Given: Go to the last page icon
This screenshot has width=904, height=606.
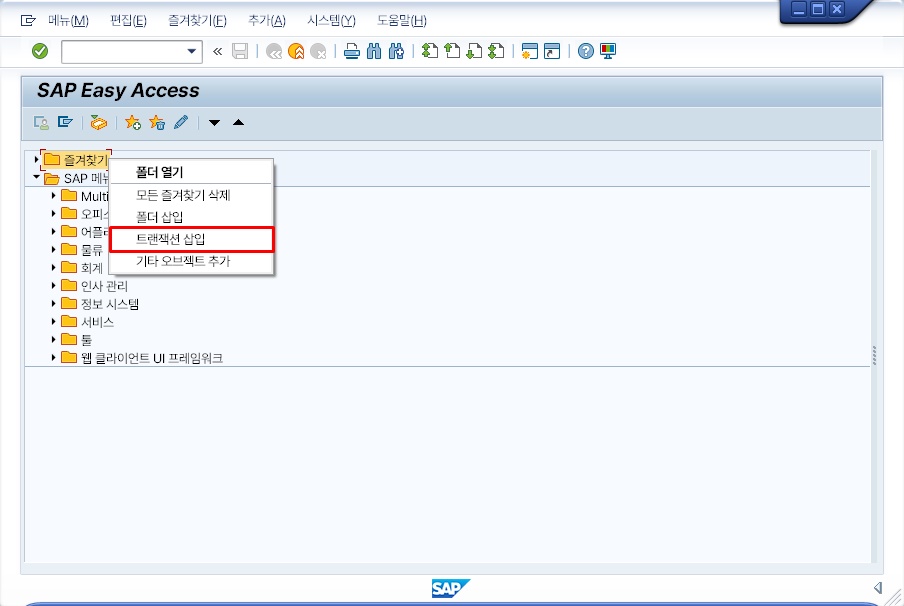Looking at the screenshot, I should click(496, 51).
